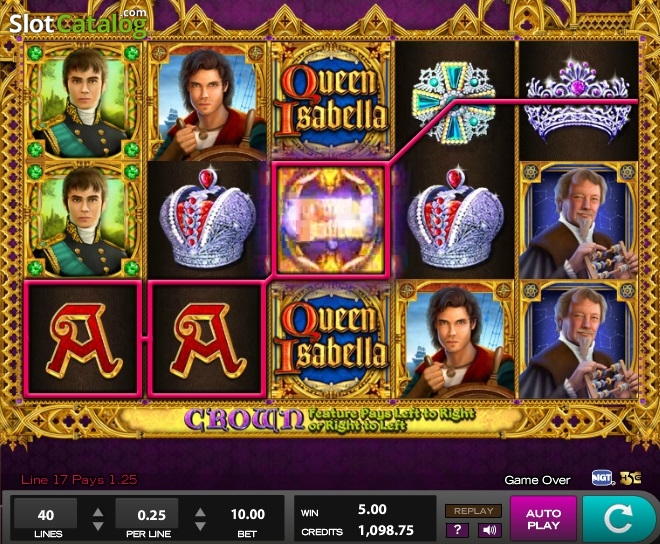This screenshot has width=660, height=544.
Task: Click the top Queen Isabella symbol
Action: [x=331, y=100]
